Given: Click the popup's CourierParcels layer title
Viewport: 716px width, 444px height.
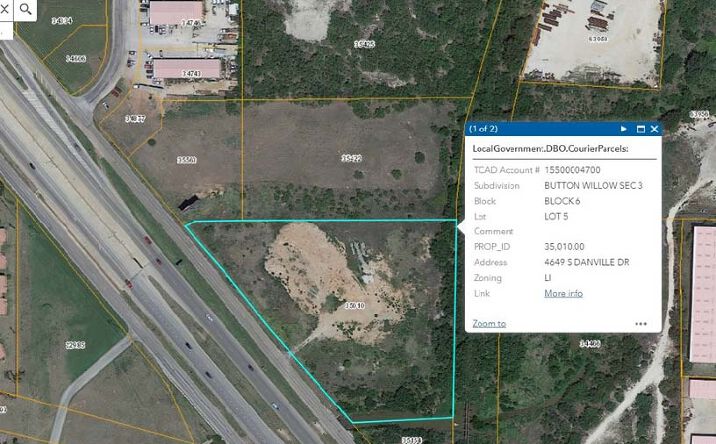Looking at the screenshot, I should tap(563, 148).
